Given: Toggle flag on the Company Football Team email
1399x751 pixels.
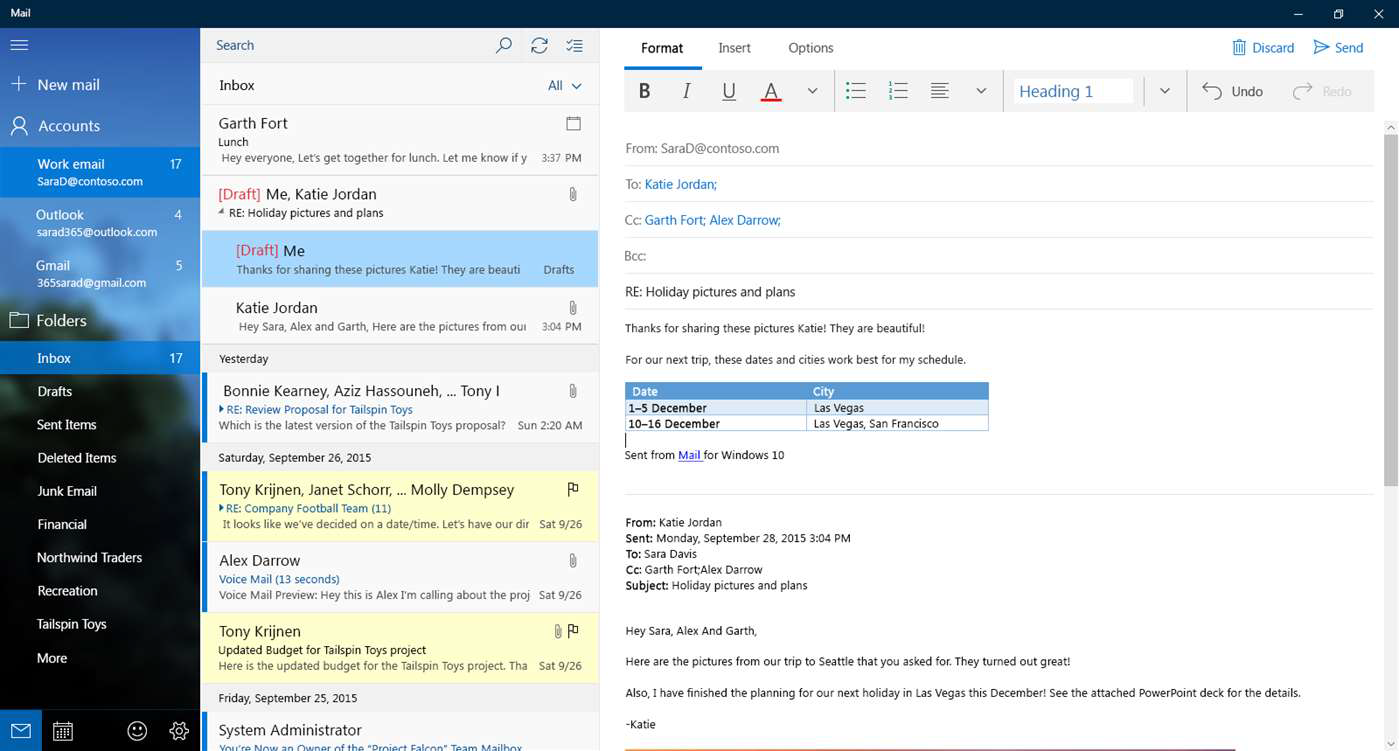Looking at the screenshot, I should [573, 489].
